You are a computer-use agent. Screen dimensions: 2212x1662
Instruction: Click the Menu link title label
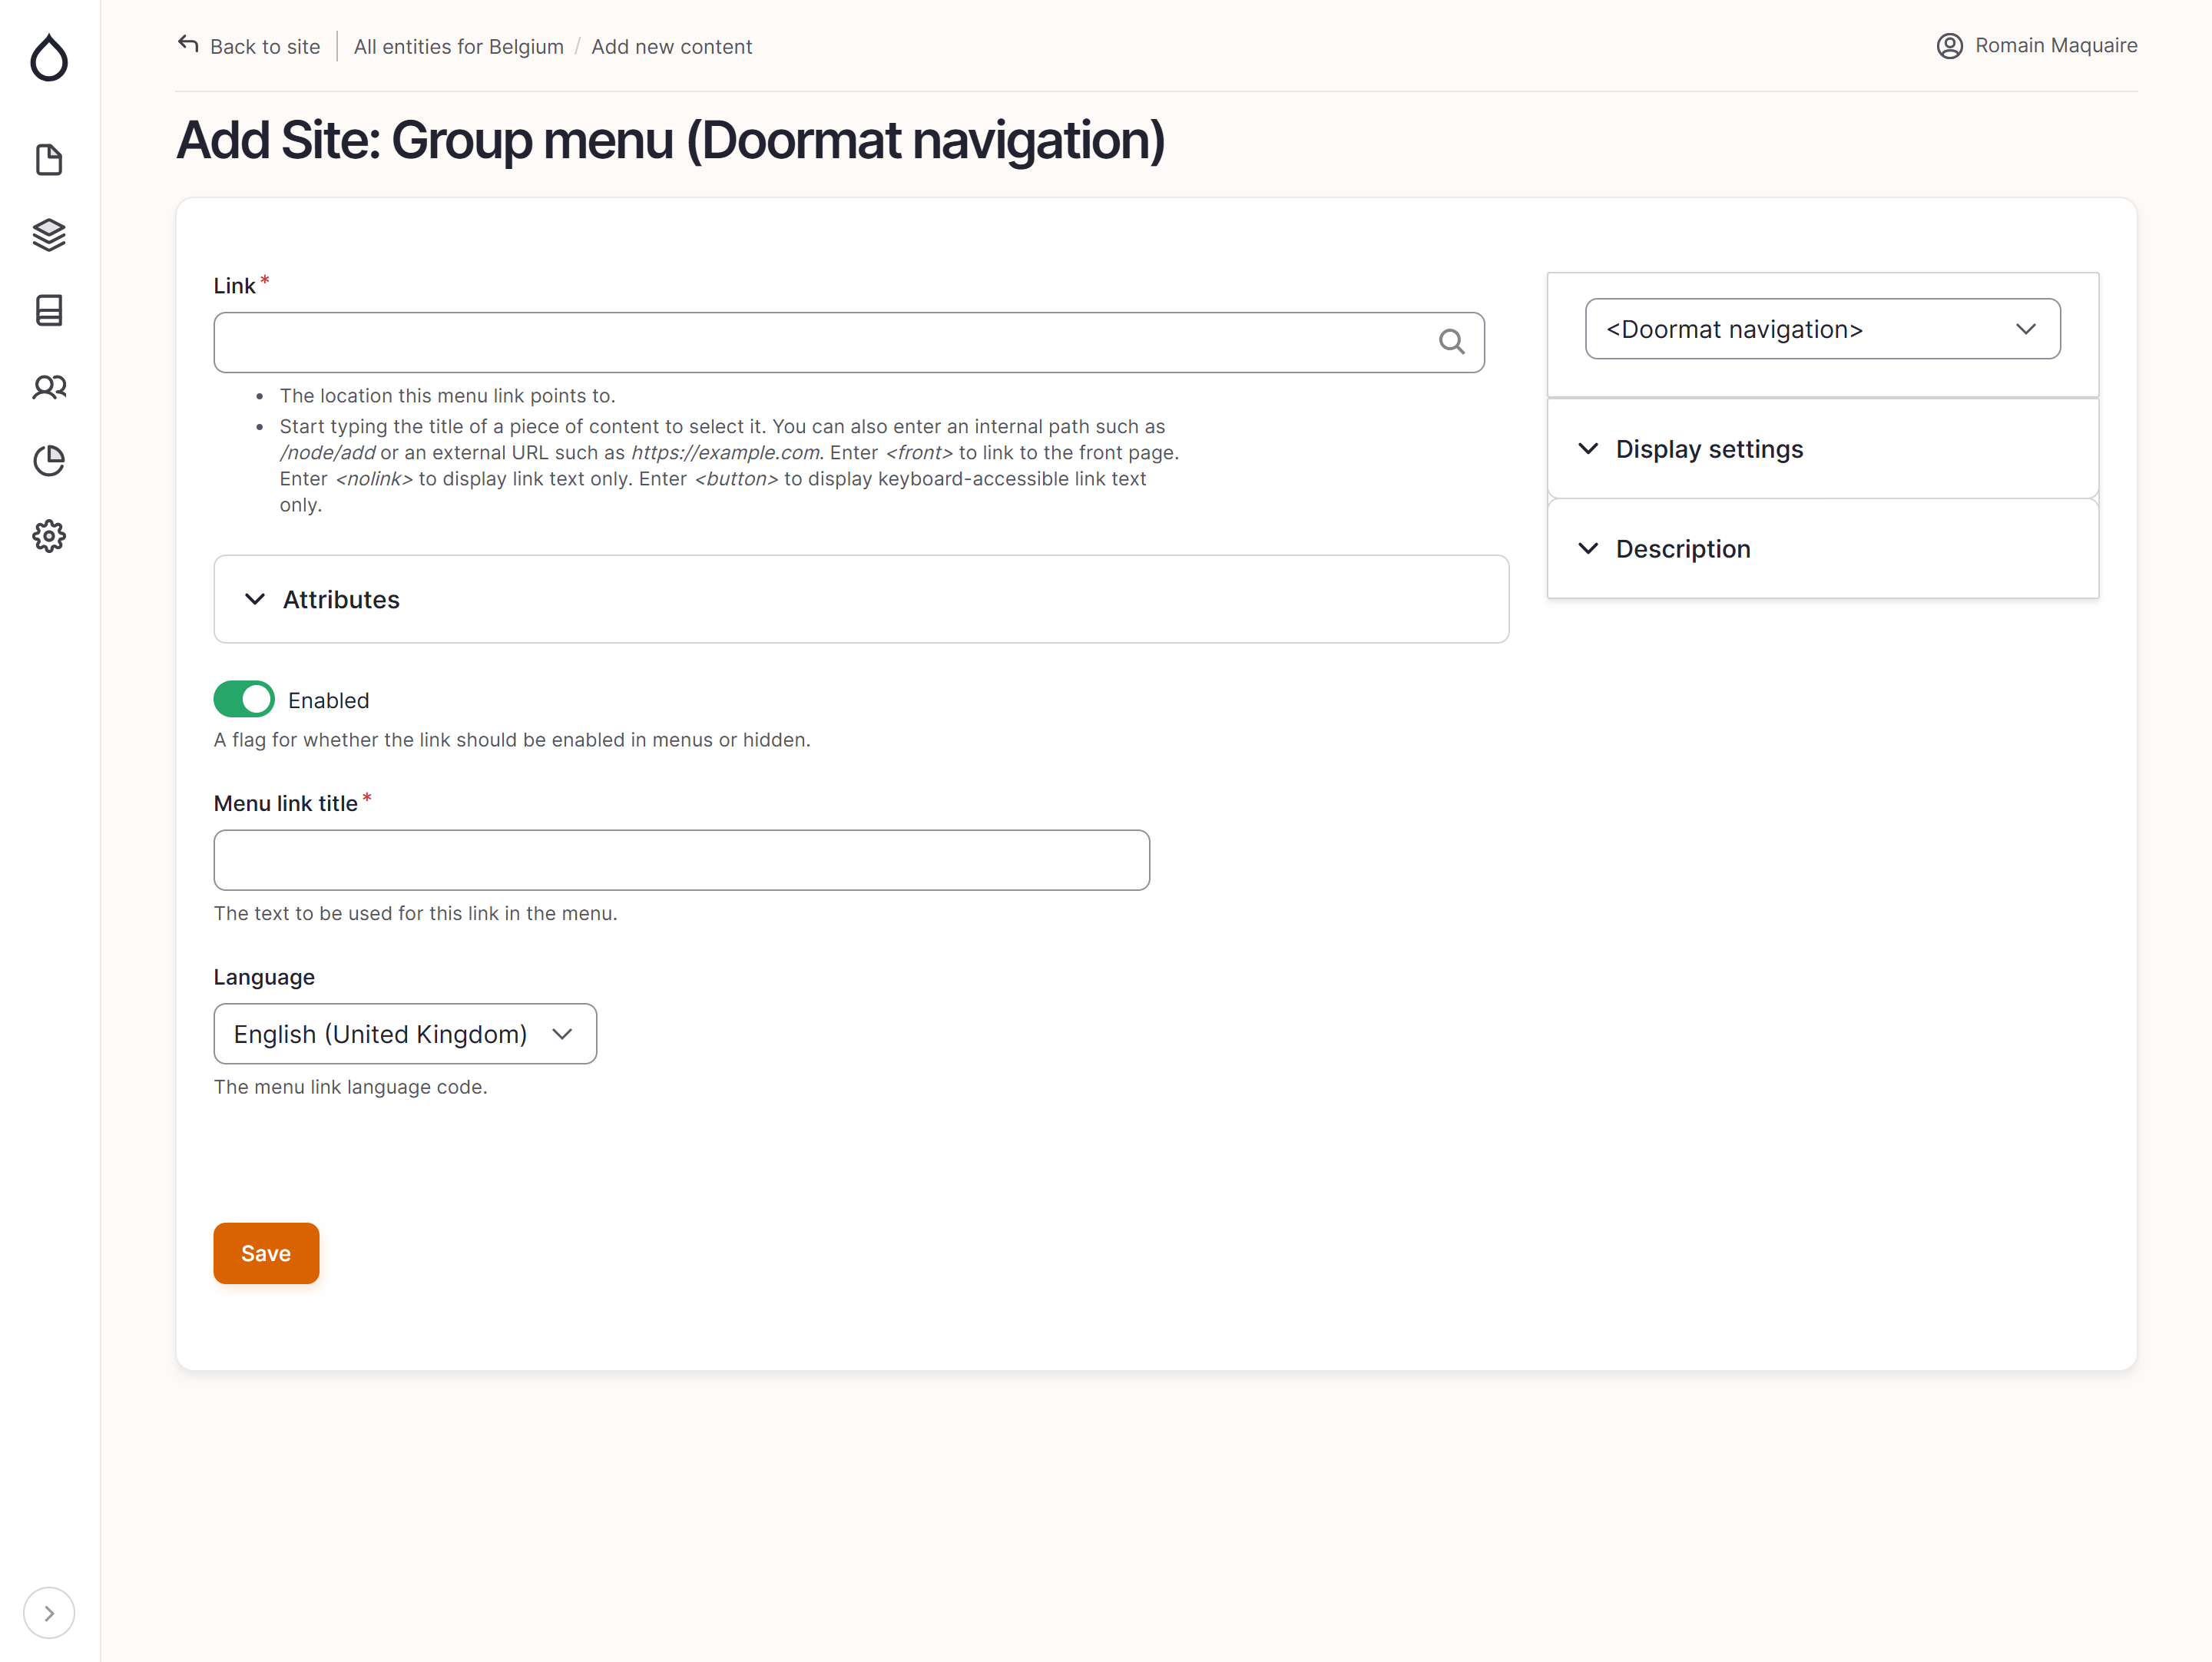coord(286,803)
